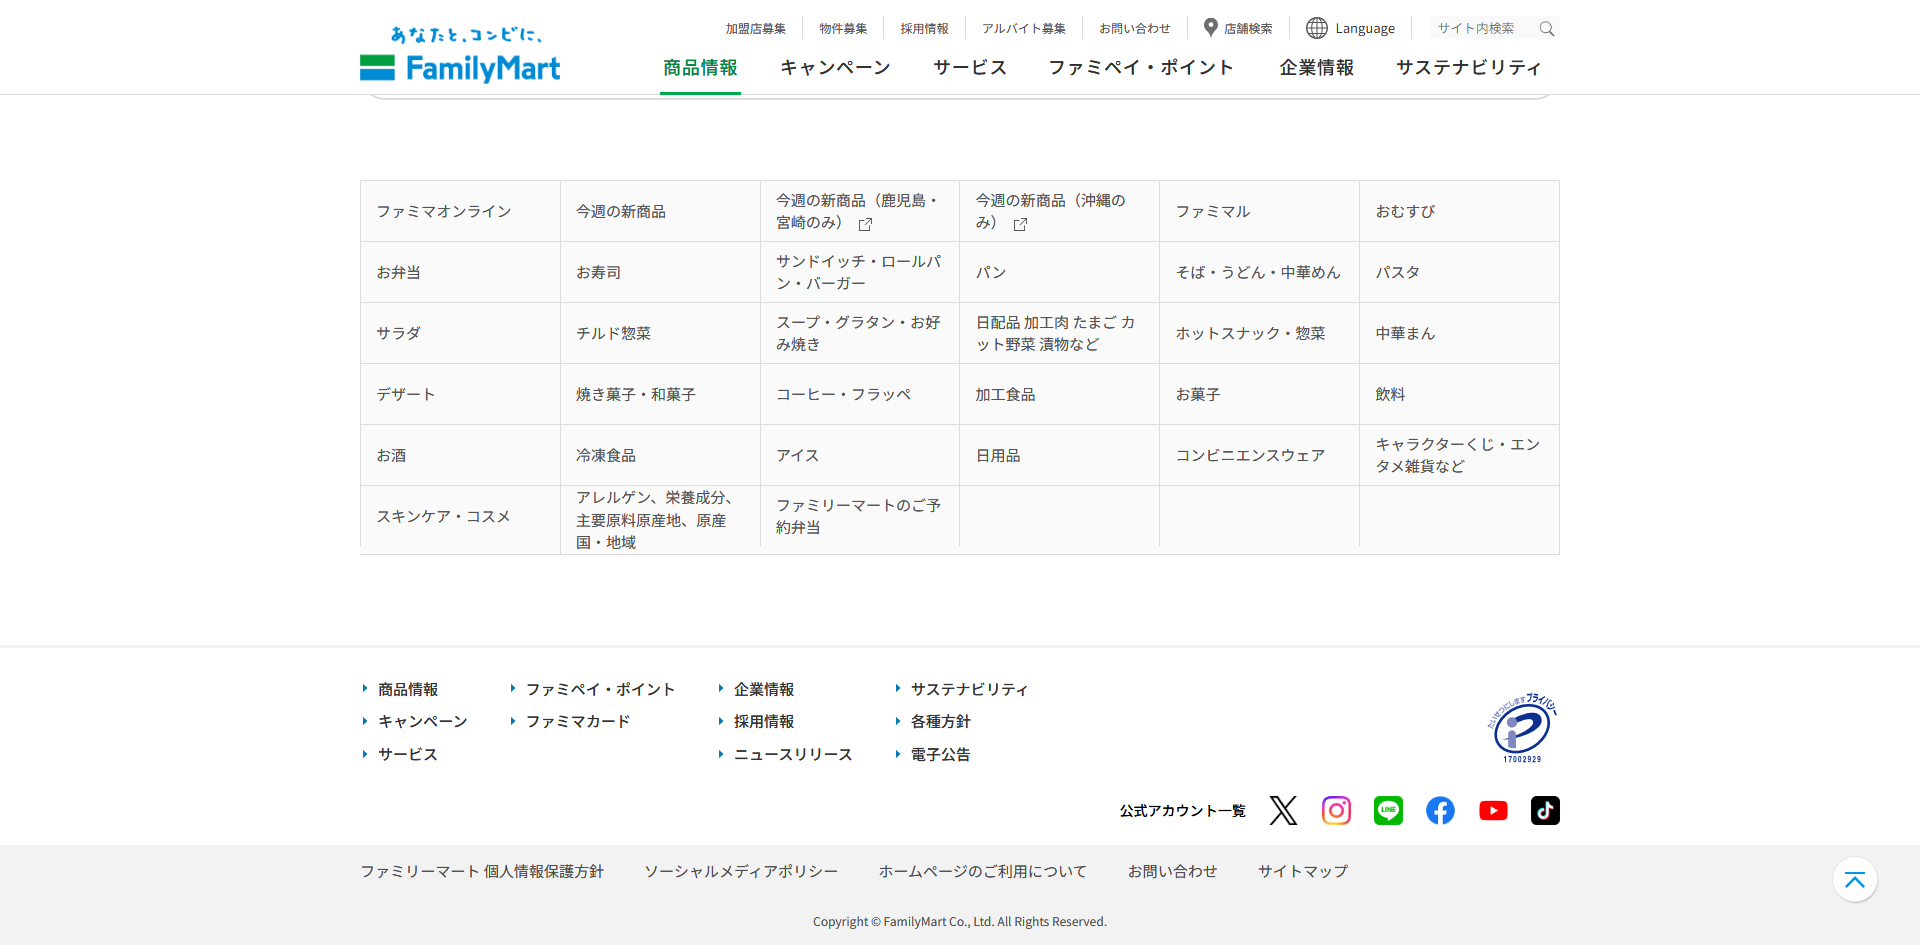Open the サービス main menu
Screen dimensions: 1920x945
(969, 67)
